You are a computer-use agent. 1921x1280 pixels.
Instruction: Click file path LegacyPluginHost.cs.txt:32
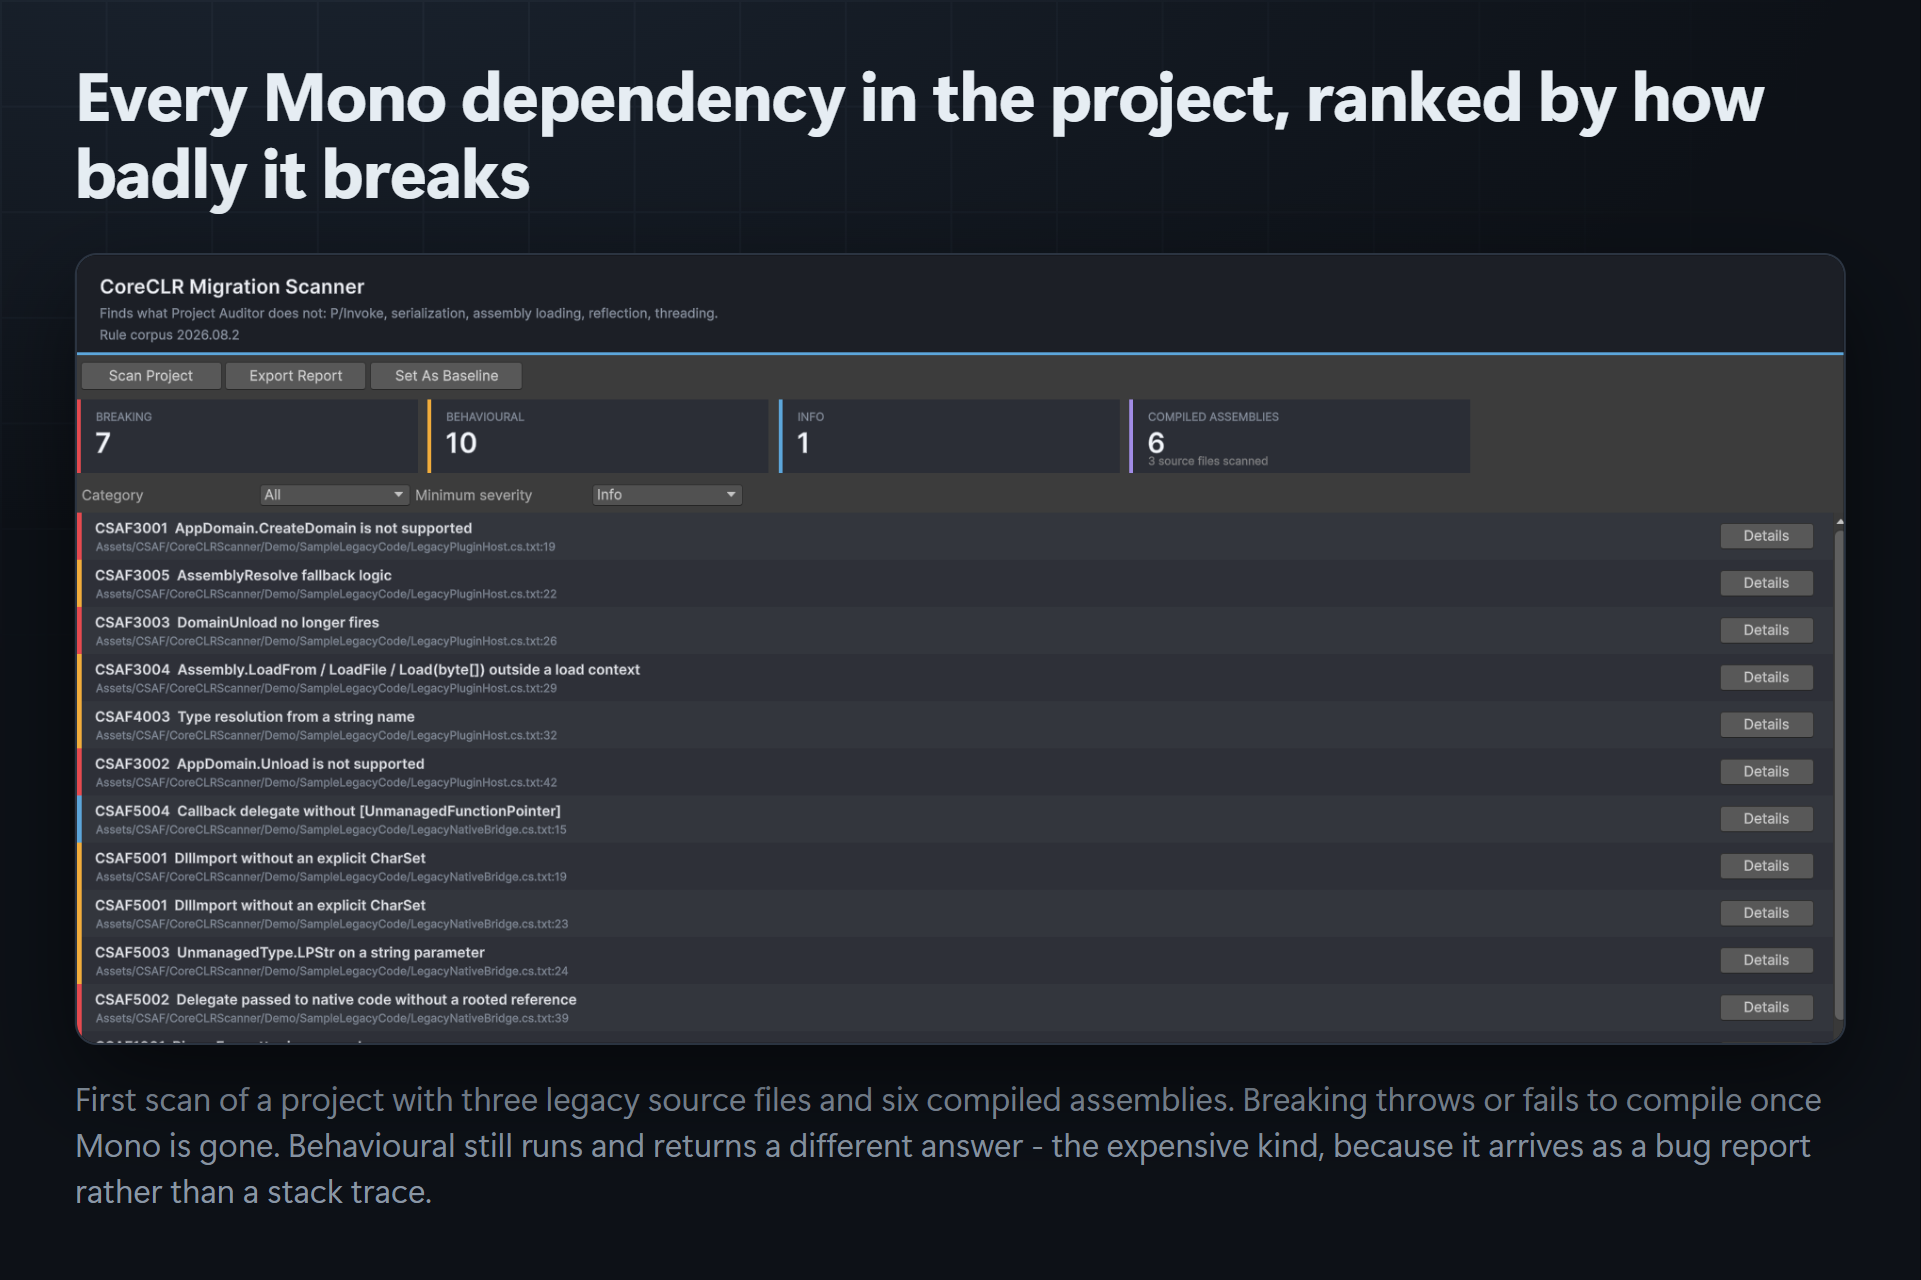326,735
